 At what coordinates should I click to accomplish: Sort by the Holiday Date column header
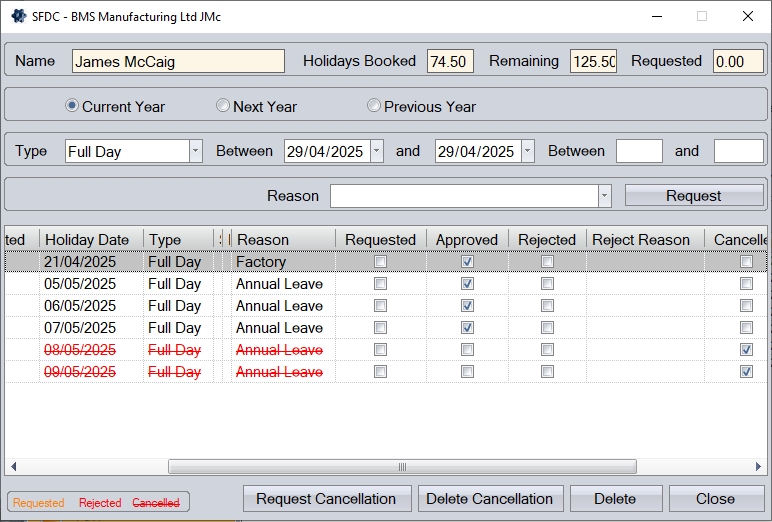click(87, 240)
